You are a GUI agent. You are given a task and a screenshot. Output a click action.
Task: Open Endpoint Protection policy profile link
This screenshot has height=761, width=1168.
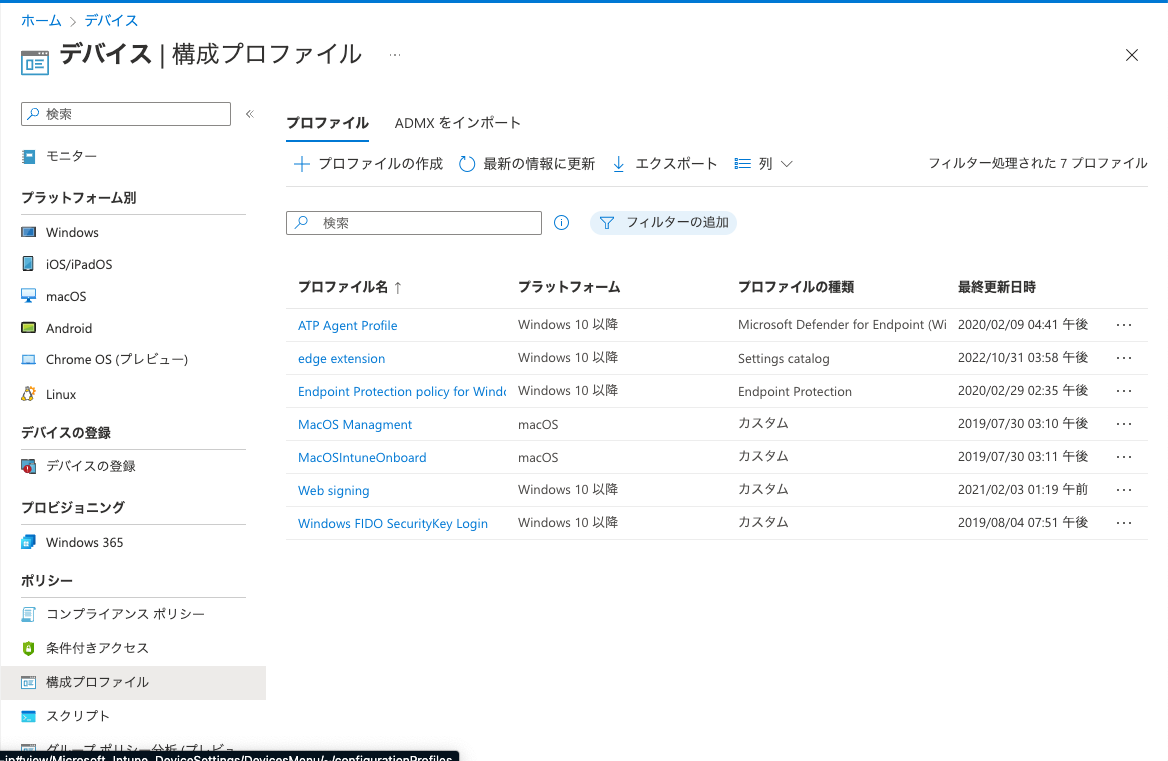(x=402, y=391)
